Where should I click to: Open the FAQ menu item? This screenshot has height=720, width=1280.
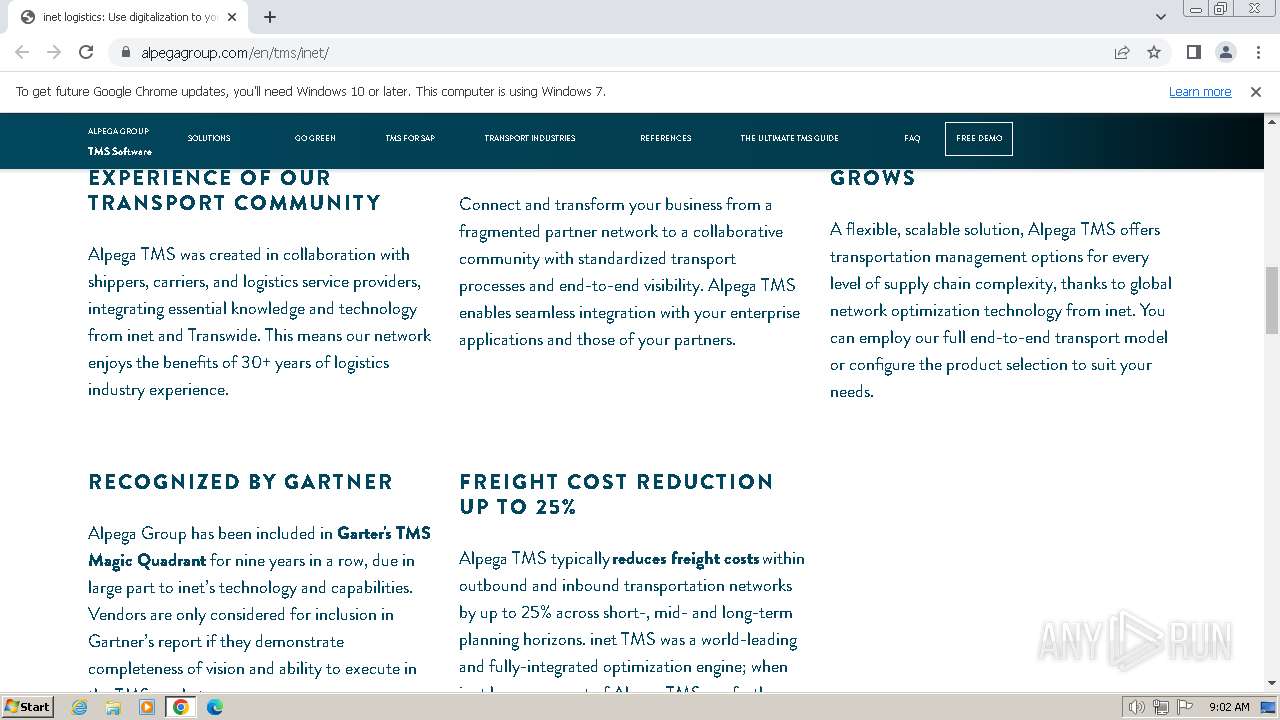click(912, 138)
